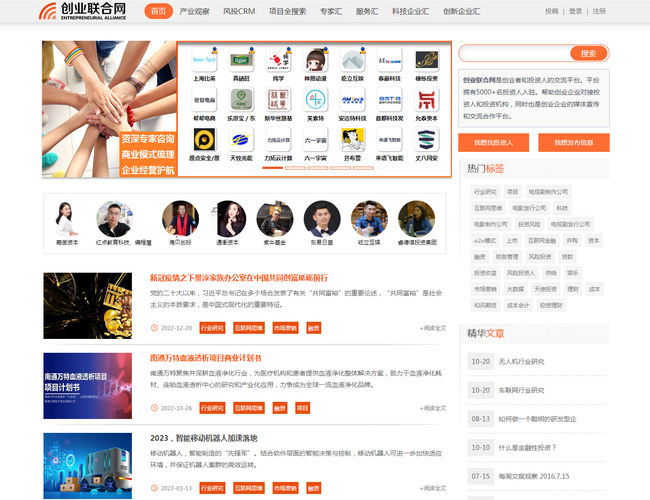Open the 上海比英 Been Tech company icon
The image size is (650, 500).
(x=203, y=60)
